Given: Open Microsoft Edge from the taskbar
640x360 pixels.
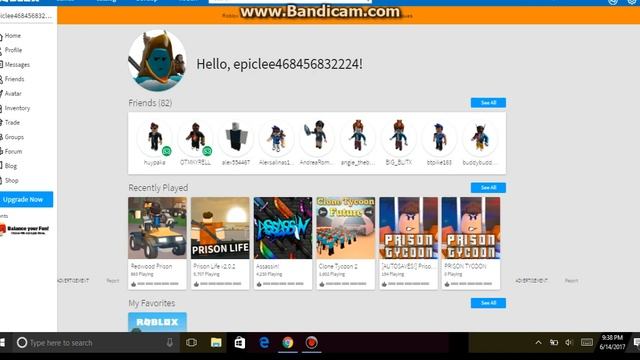Looking at the screenshot, I should pyautogui.click(x=264, y=343).
